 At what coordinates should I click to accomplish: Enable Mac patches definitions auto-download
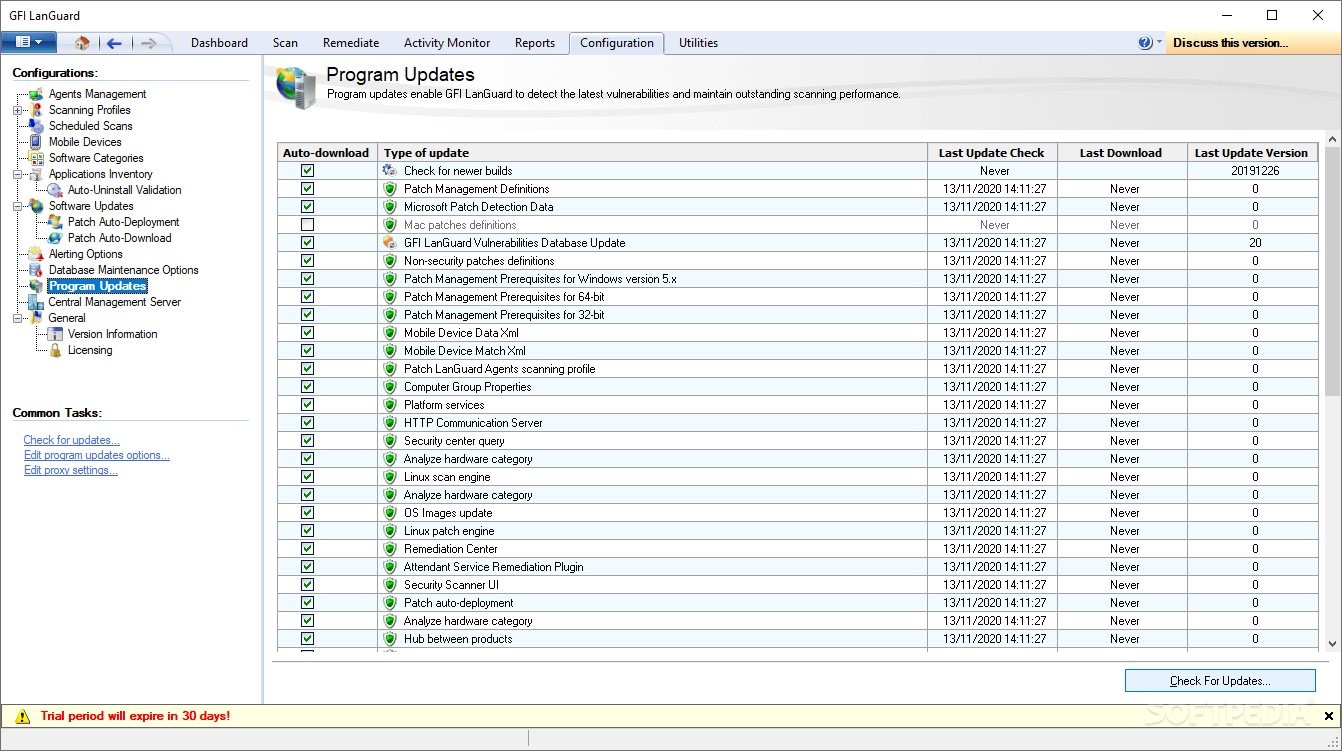(x=307, y=225)
